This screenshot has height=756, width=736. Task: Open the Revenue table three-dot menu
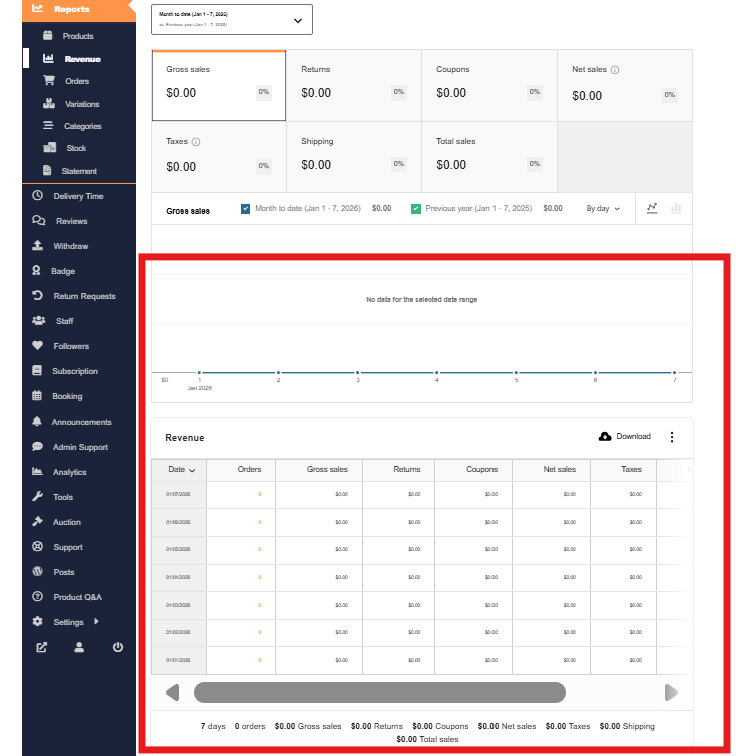672,437
